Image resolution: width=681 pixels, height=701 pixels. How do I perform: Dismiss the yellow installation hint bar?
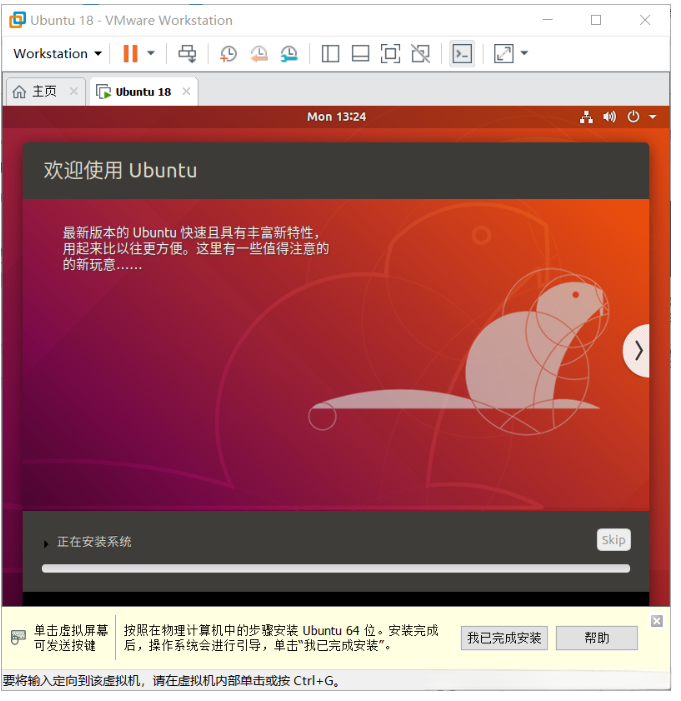tap(656, 621)
